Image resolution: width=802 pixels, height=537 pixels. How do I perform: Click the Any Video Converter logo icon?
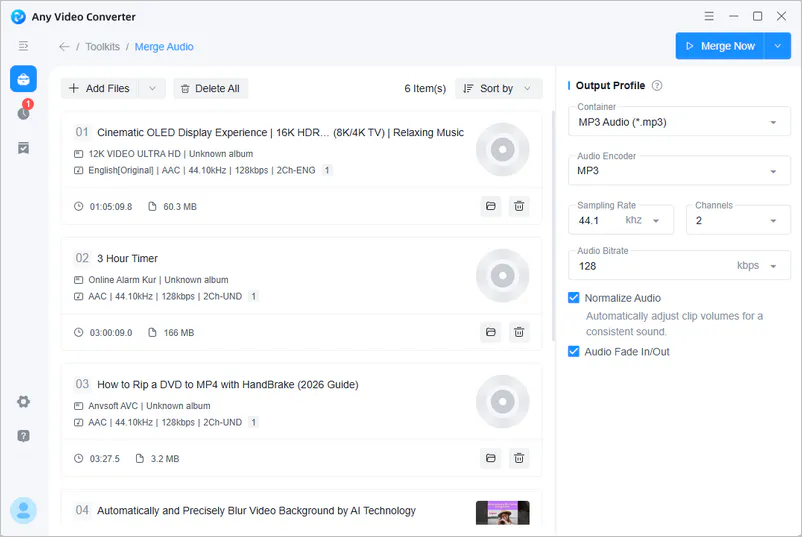18,16
